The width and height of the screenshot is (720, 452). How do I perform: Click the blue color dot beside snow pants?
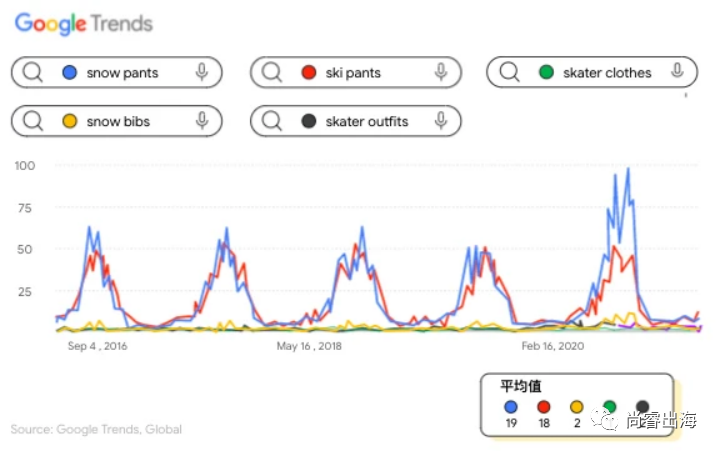click(x=70, y=73)
